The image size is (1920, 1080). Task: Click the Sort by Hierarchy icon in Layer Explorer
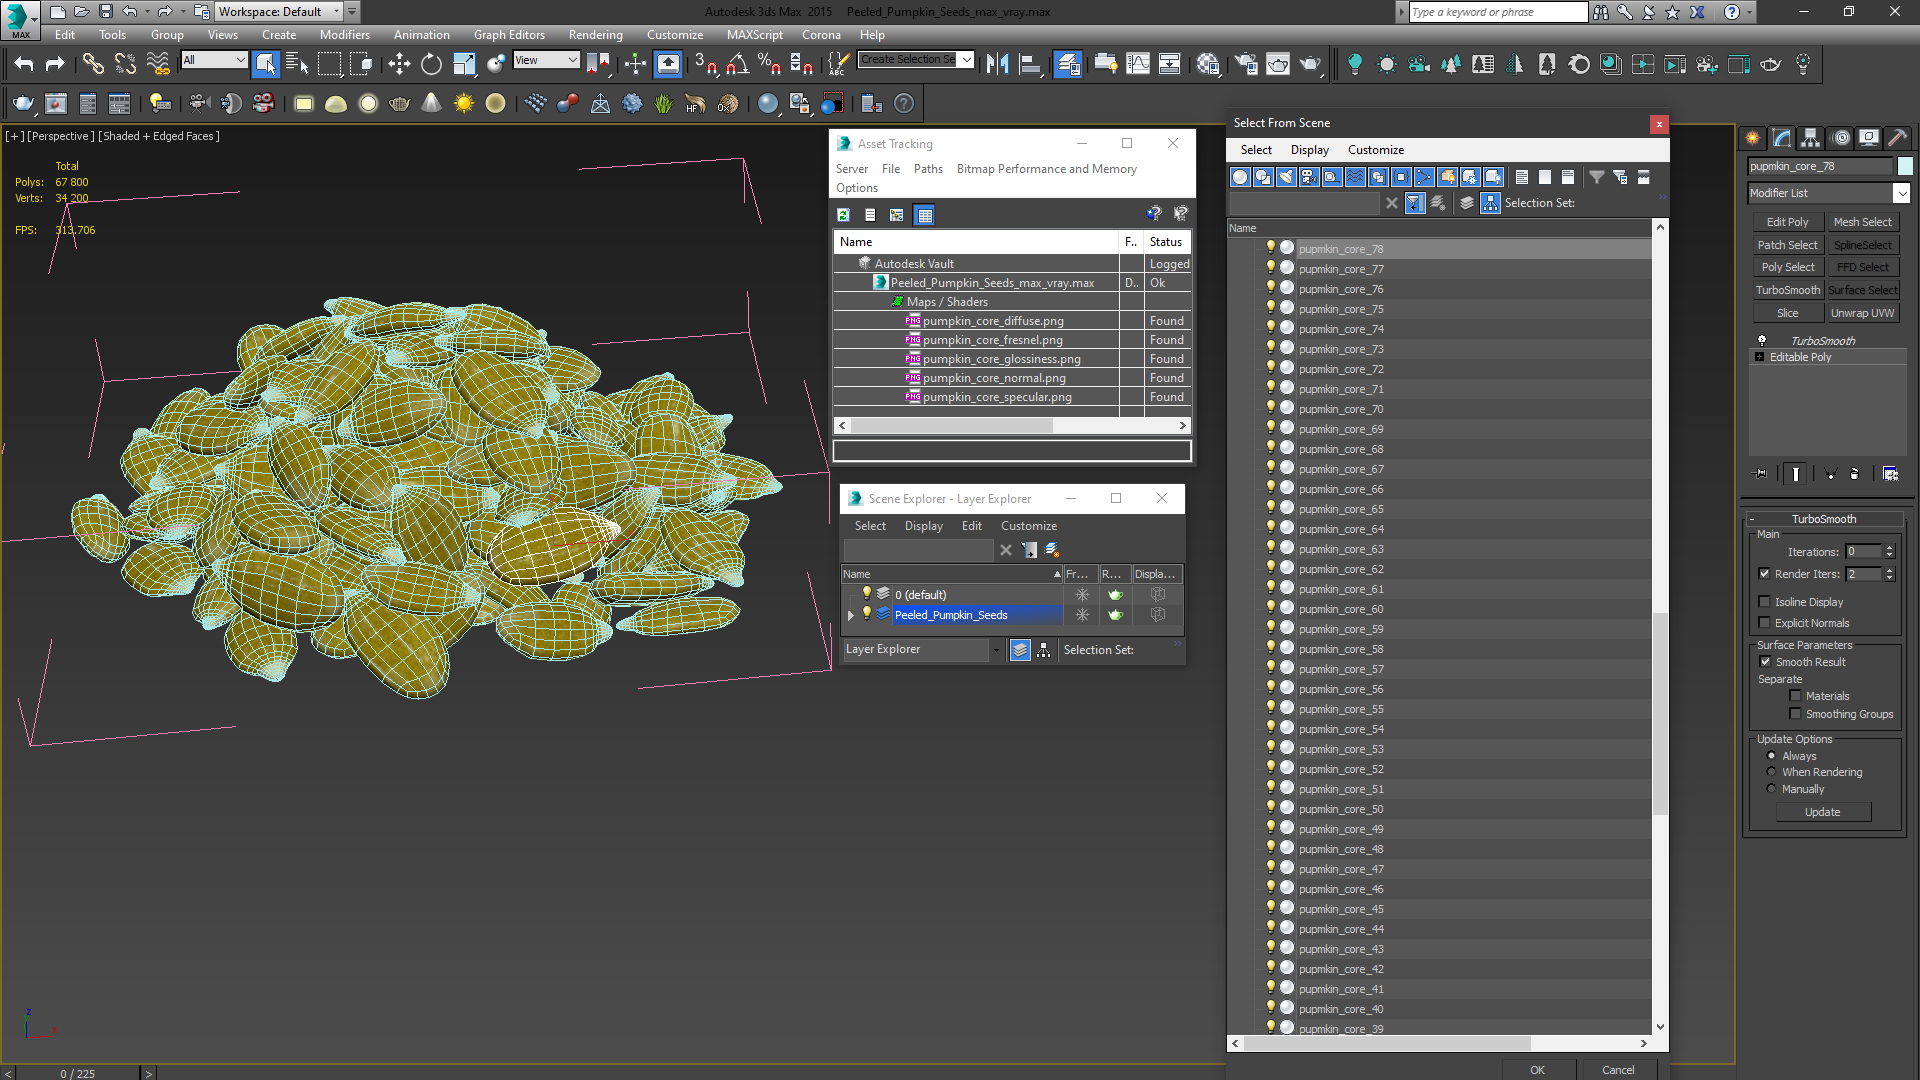(x=1043, y=650)
